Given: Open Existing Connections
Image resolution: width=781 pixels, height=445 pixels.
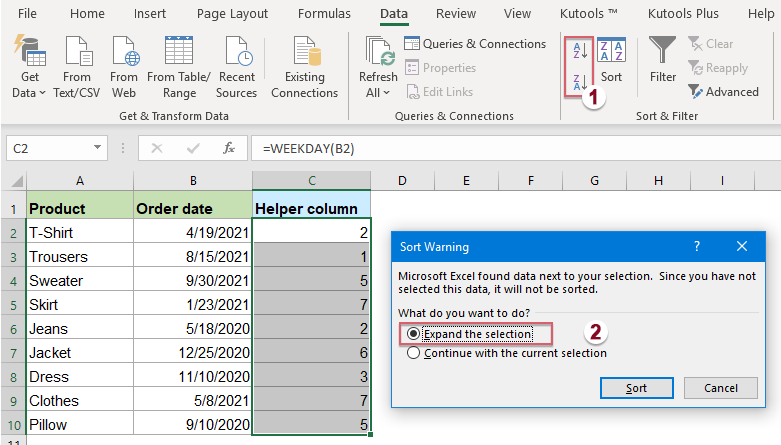Looking at the screenshot, I should 304,52.
